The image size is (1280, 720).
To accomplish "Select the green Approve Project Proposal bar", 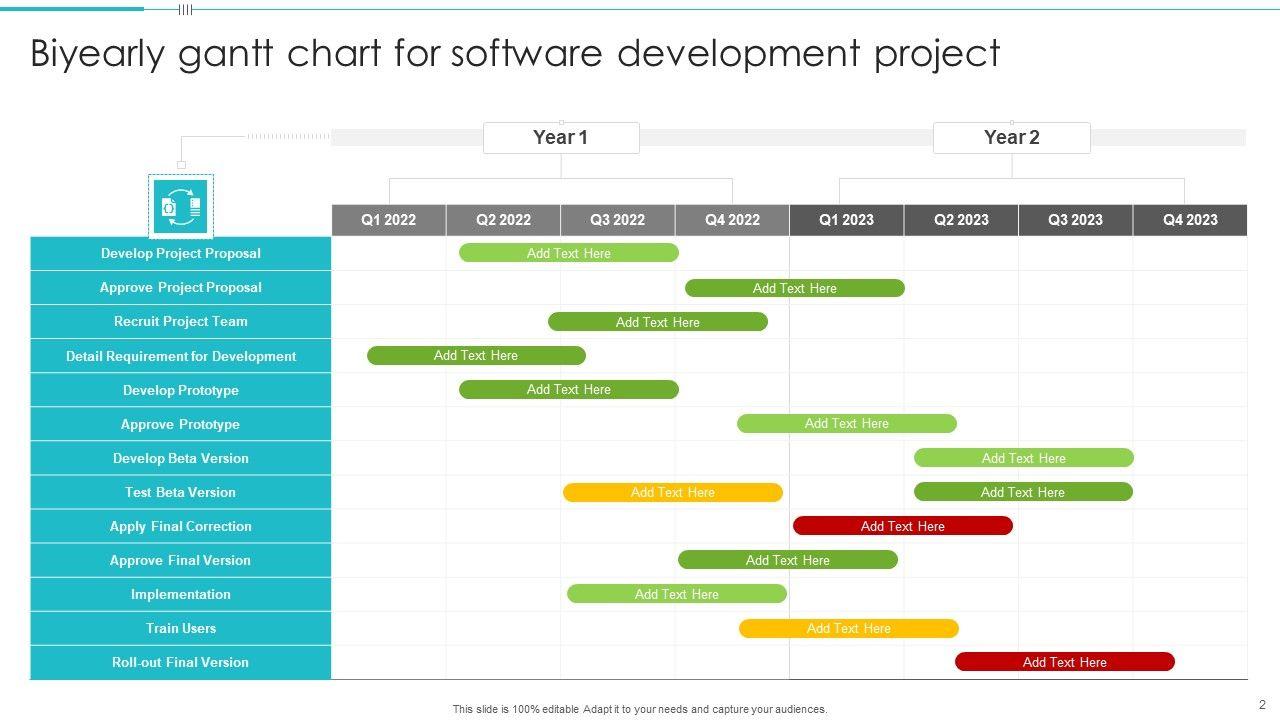I will (x=794, y=288).
